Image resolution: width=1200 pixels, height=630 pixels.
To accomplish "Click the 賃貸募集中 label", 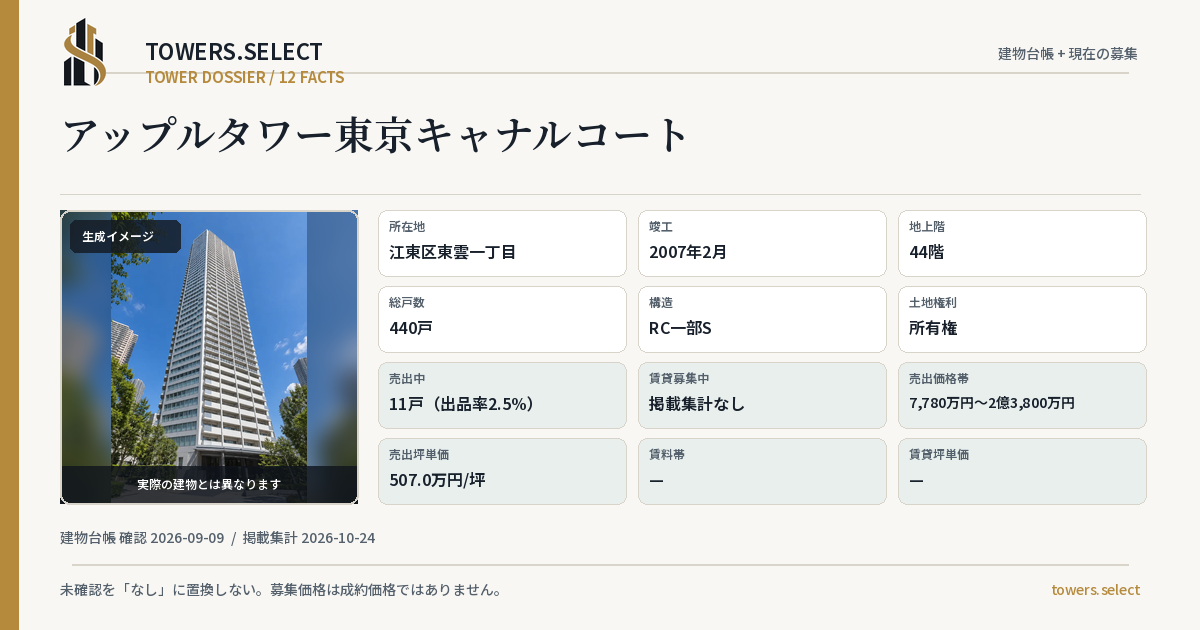I will click(x=679, y=379).
